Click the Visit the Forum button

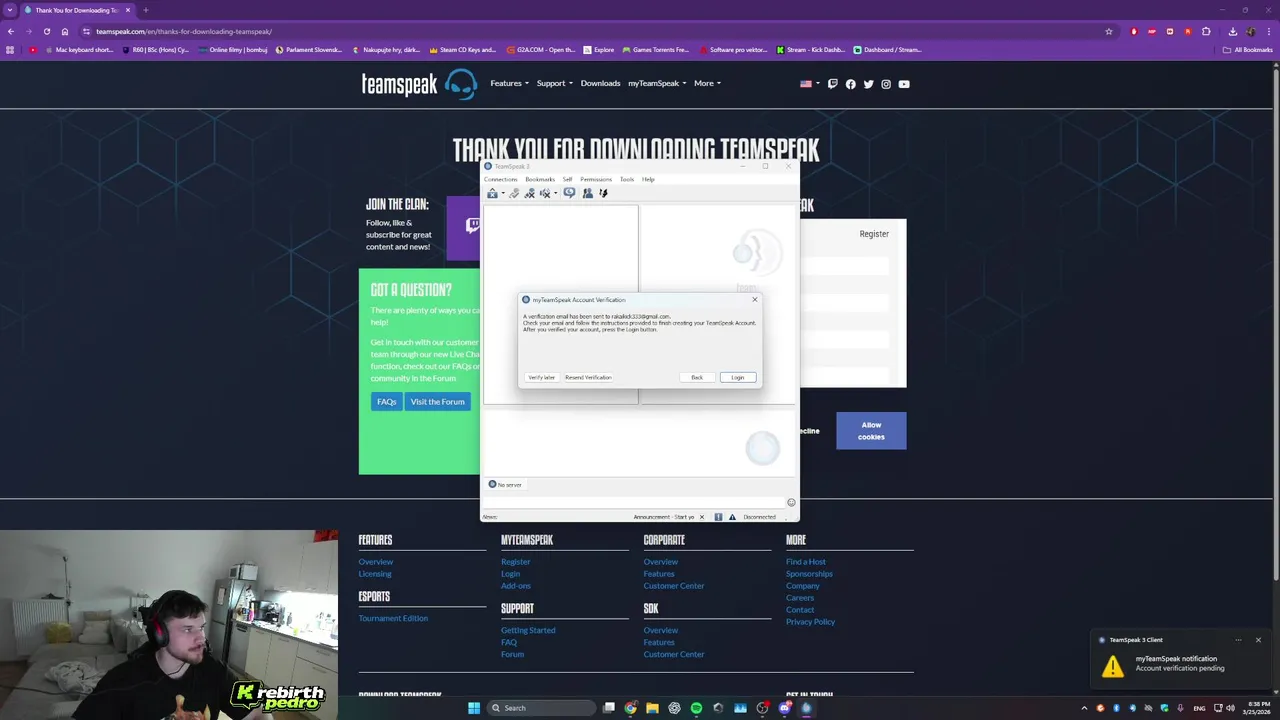[x=437, y=402]
